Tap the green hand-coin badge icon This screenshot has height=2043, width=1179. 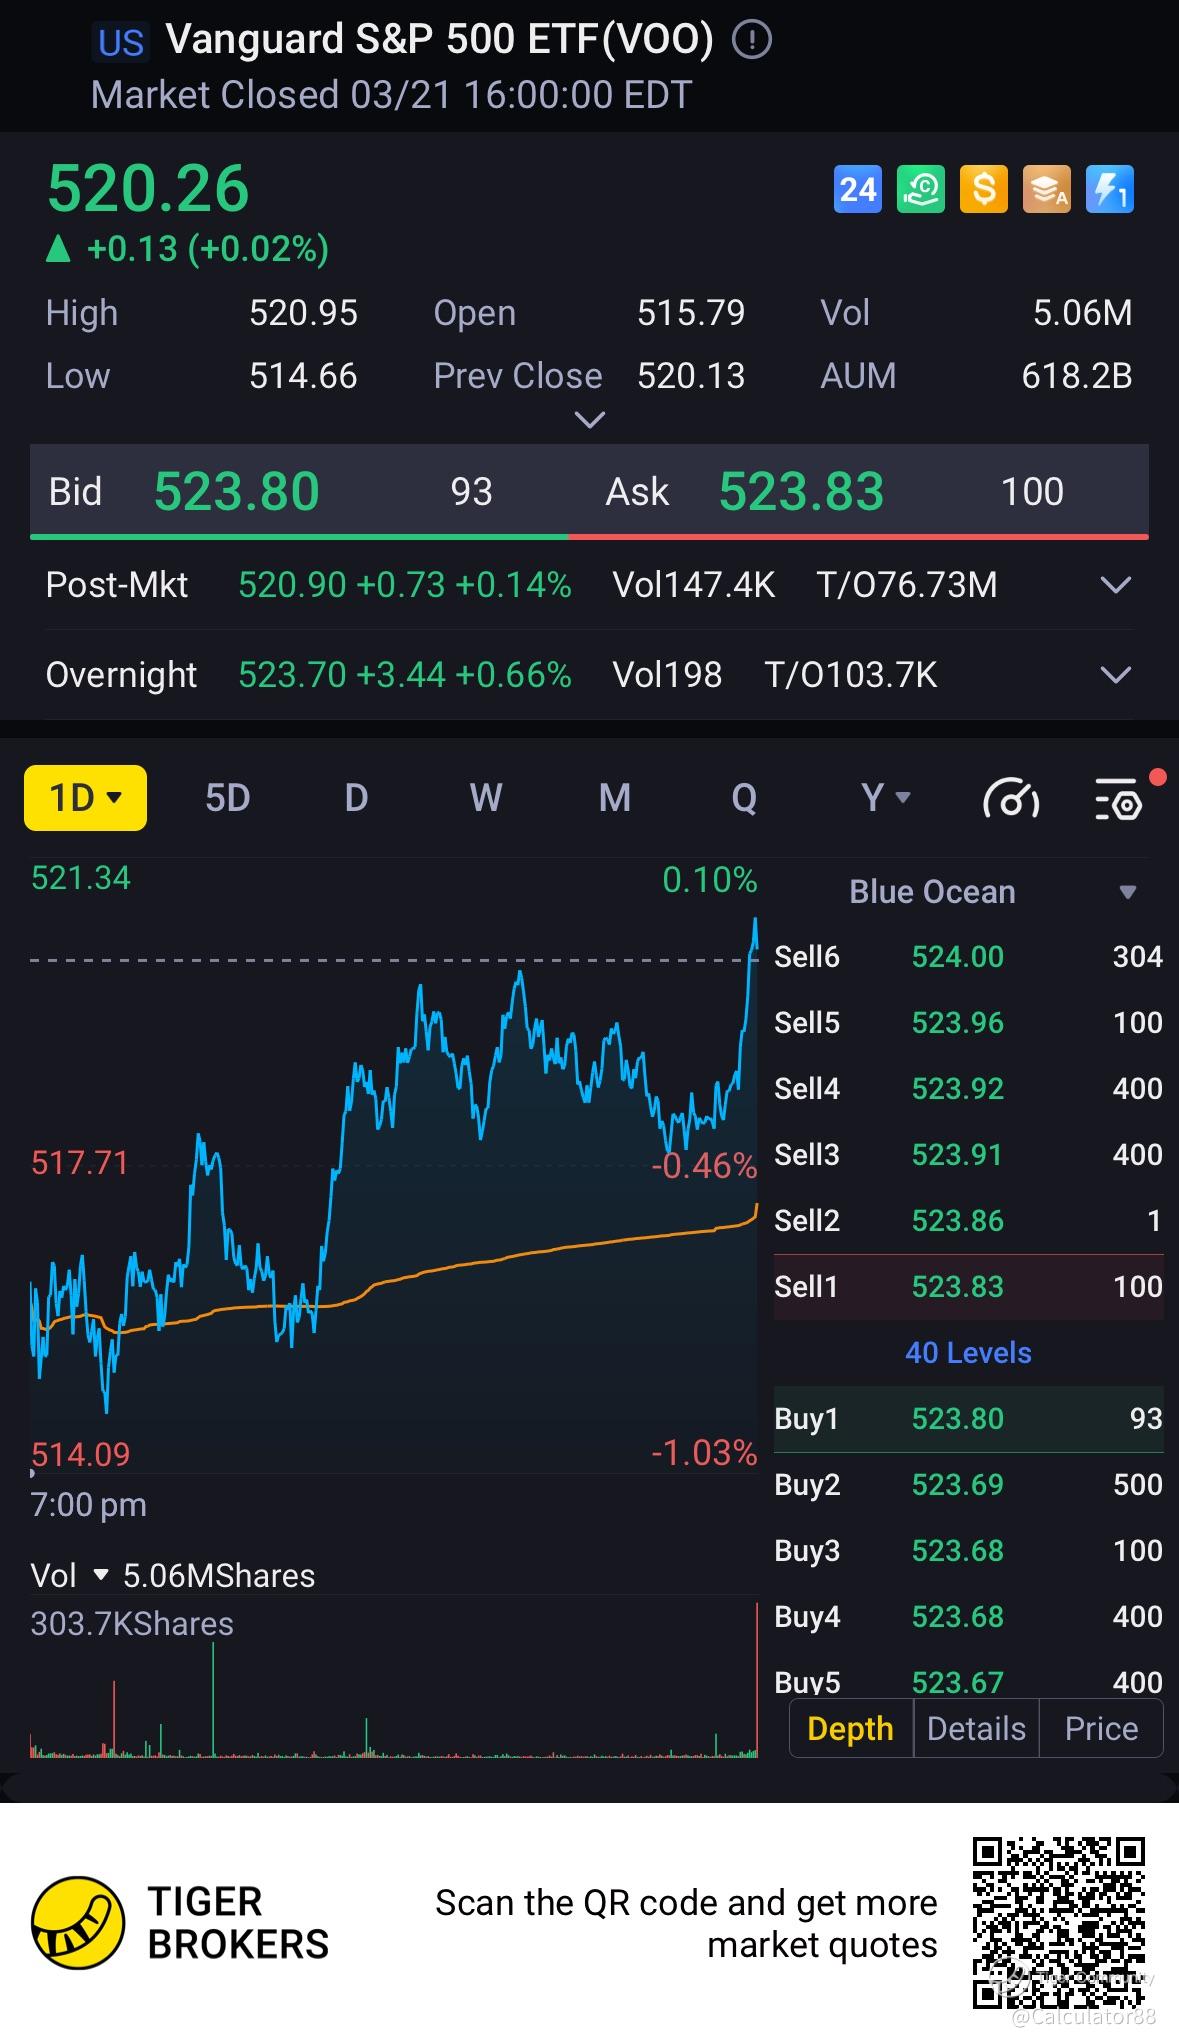921,189
